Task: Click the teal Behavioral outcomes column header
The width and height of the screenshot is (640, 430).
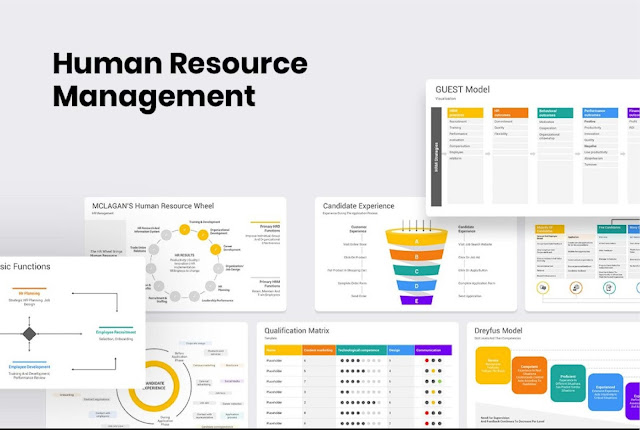Action: click(x=555, y=113)
